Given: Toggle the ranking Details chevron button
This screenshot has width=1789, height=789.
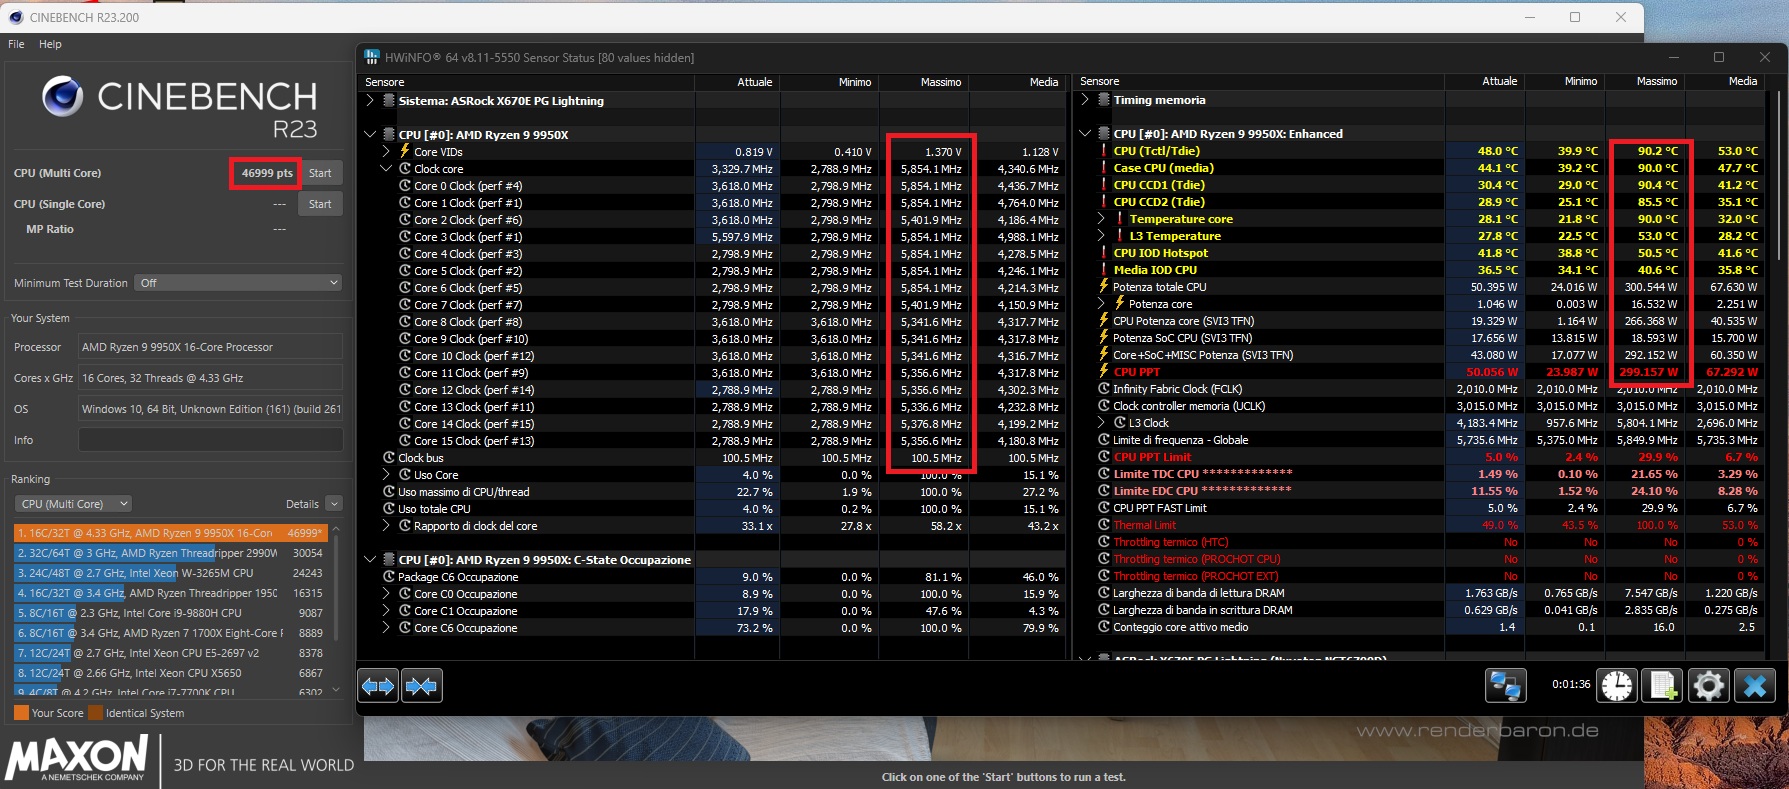Looking at the screenshot, I should click(334, 504).
